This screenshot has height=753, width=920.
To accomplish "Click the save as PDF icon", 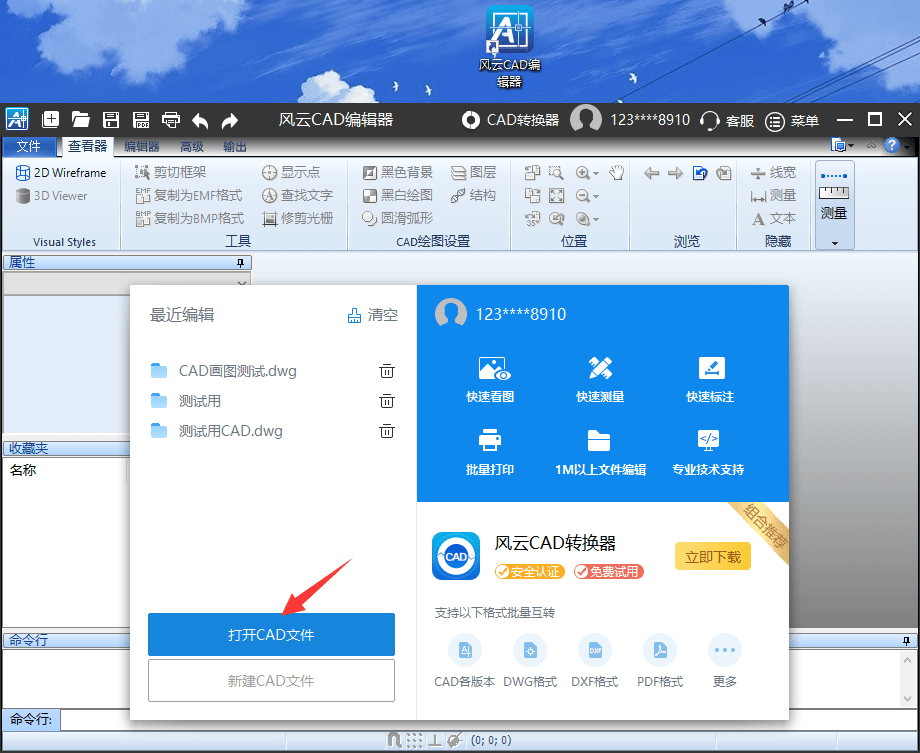I will [141, 120].
